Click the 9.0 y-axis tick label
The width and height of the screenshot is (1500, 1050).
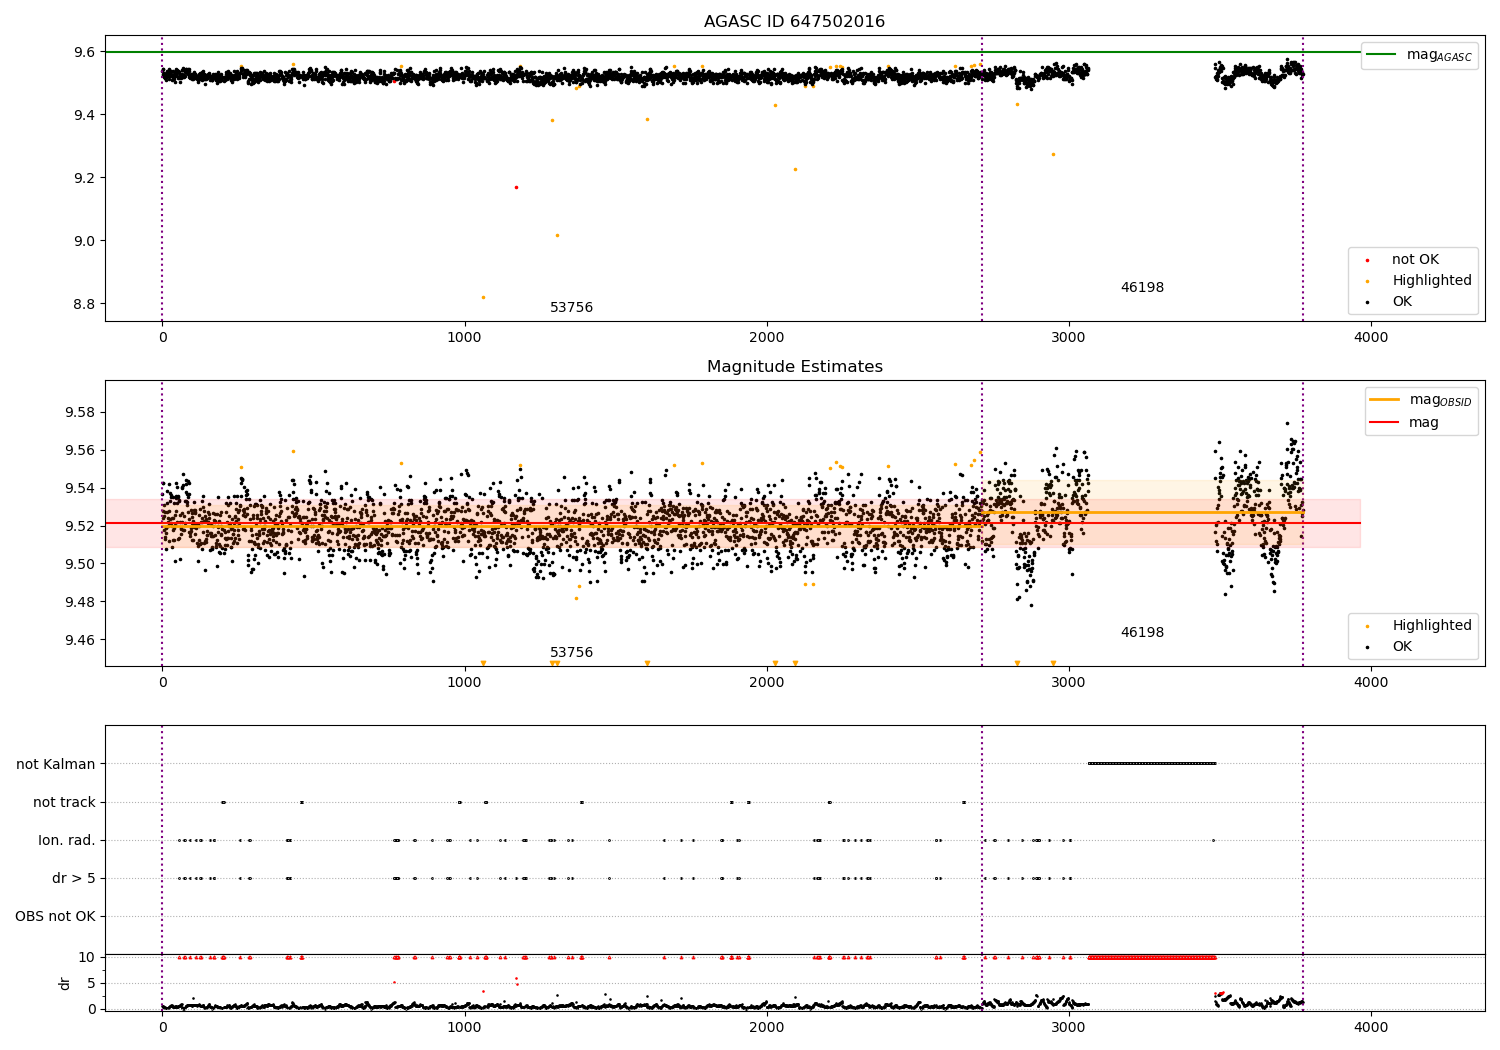(84, 241)
